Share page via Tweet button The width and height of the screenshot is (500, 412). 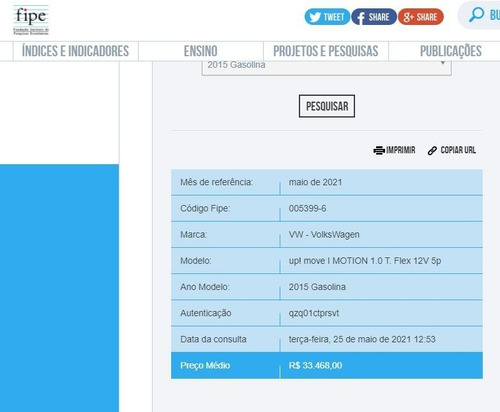(327, 17)
